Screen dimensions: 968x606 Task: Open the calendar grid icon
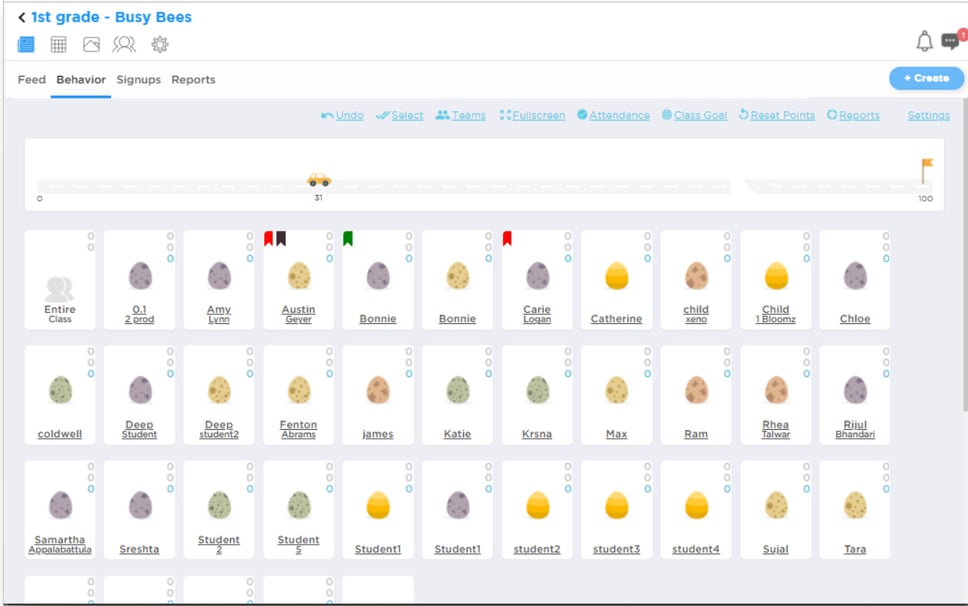(59, 44)
